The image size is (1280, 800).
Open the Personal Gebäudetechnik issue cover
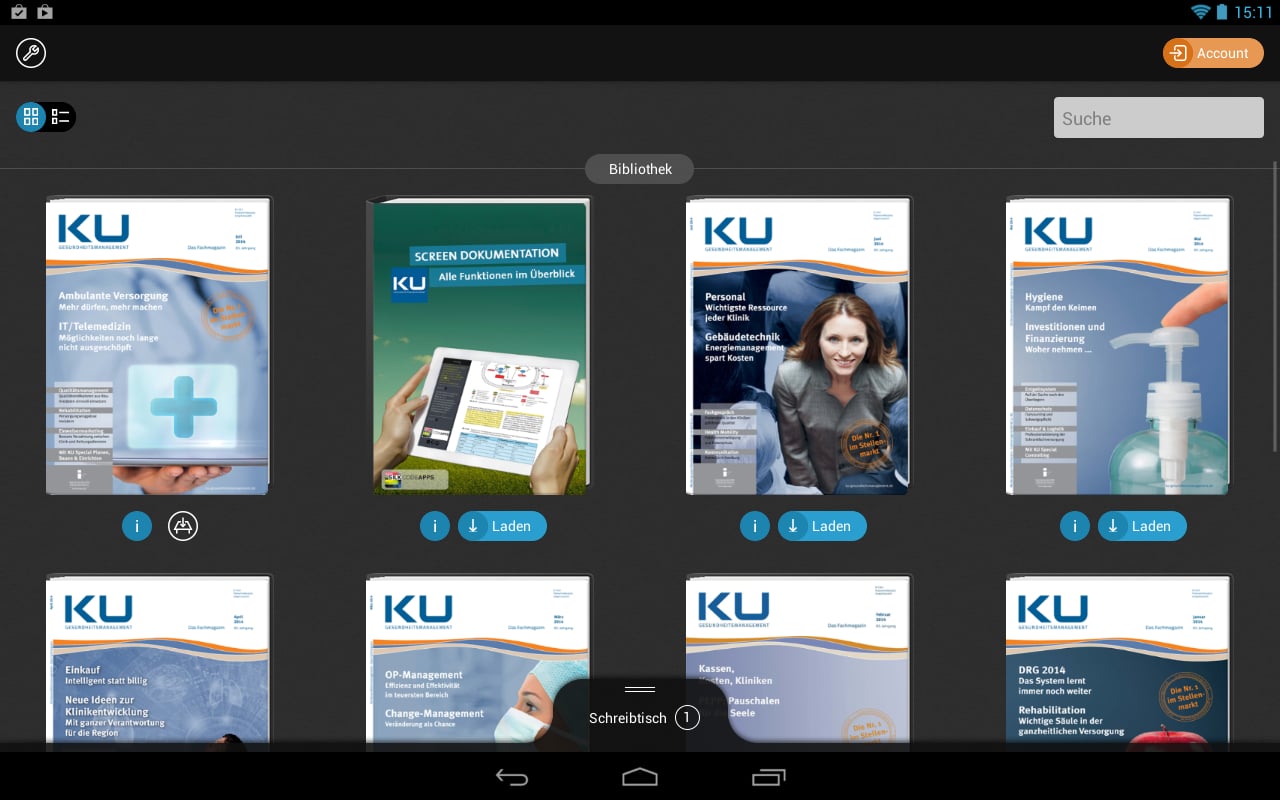click(798, 346)
